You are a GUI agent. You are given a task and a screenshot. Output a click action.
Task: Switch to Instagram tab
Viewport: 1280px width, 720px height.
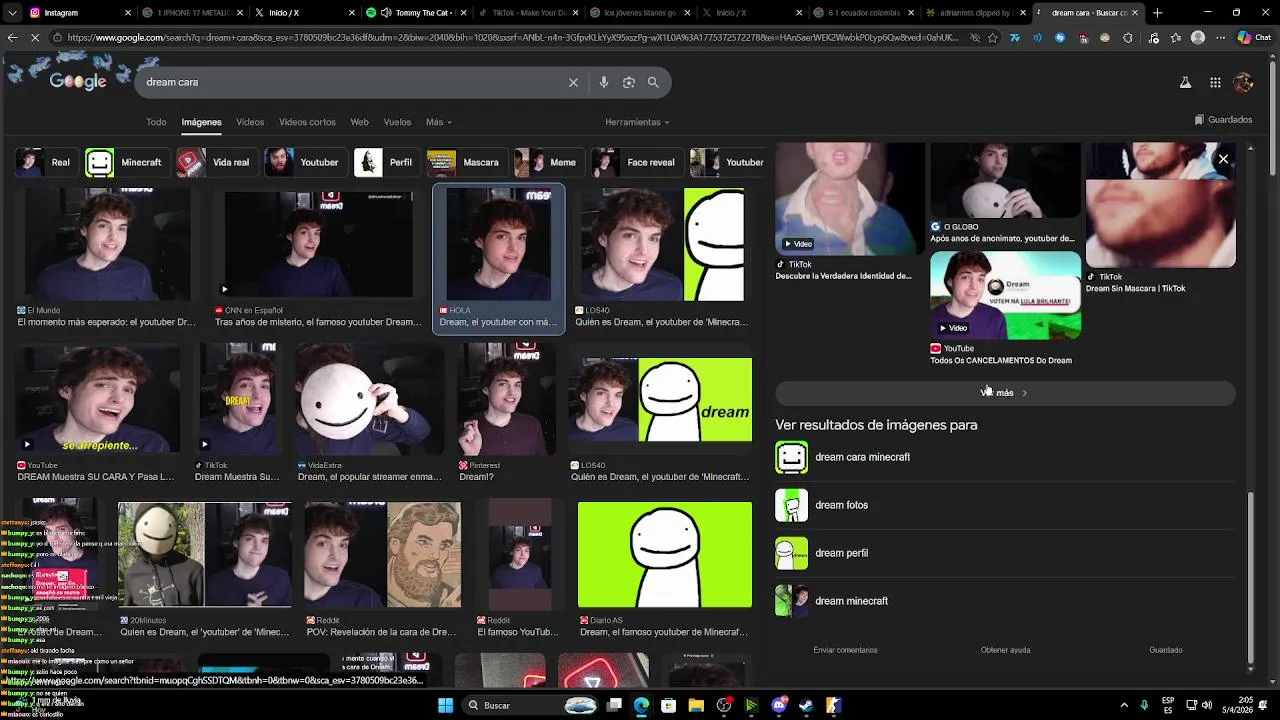[80, 13]
